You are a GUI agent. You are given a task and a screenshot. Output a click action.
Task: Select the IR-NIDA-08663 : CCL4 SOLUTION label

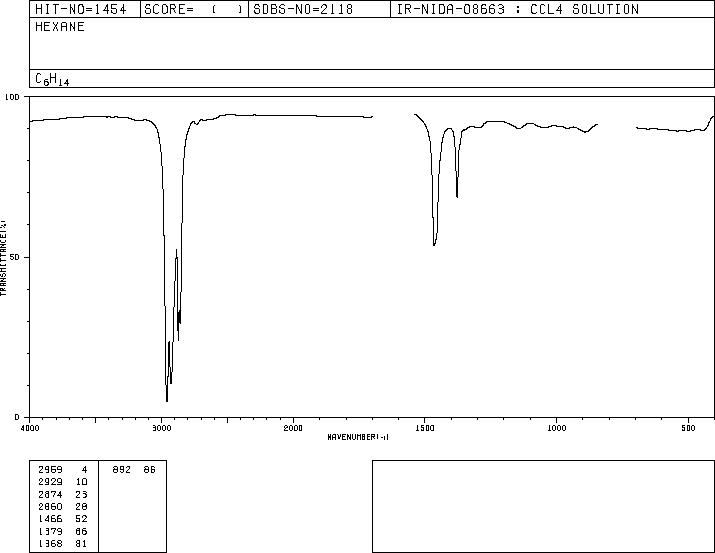tap(518, 9)
